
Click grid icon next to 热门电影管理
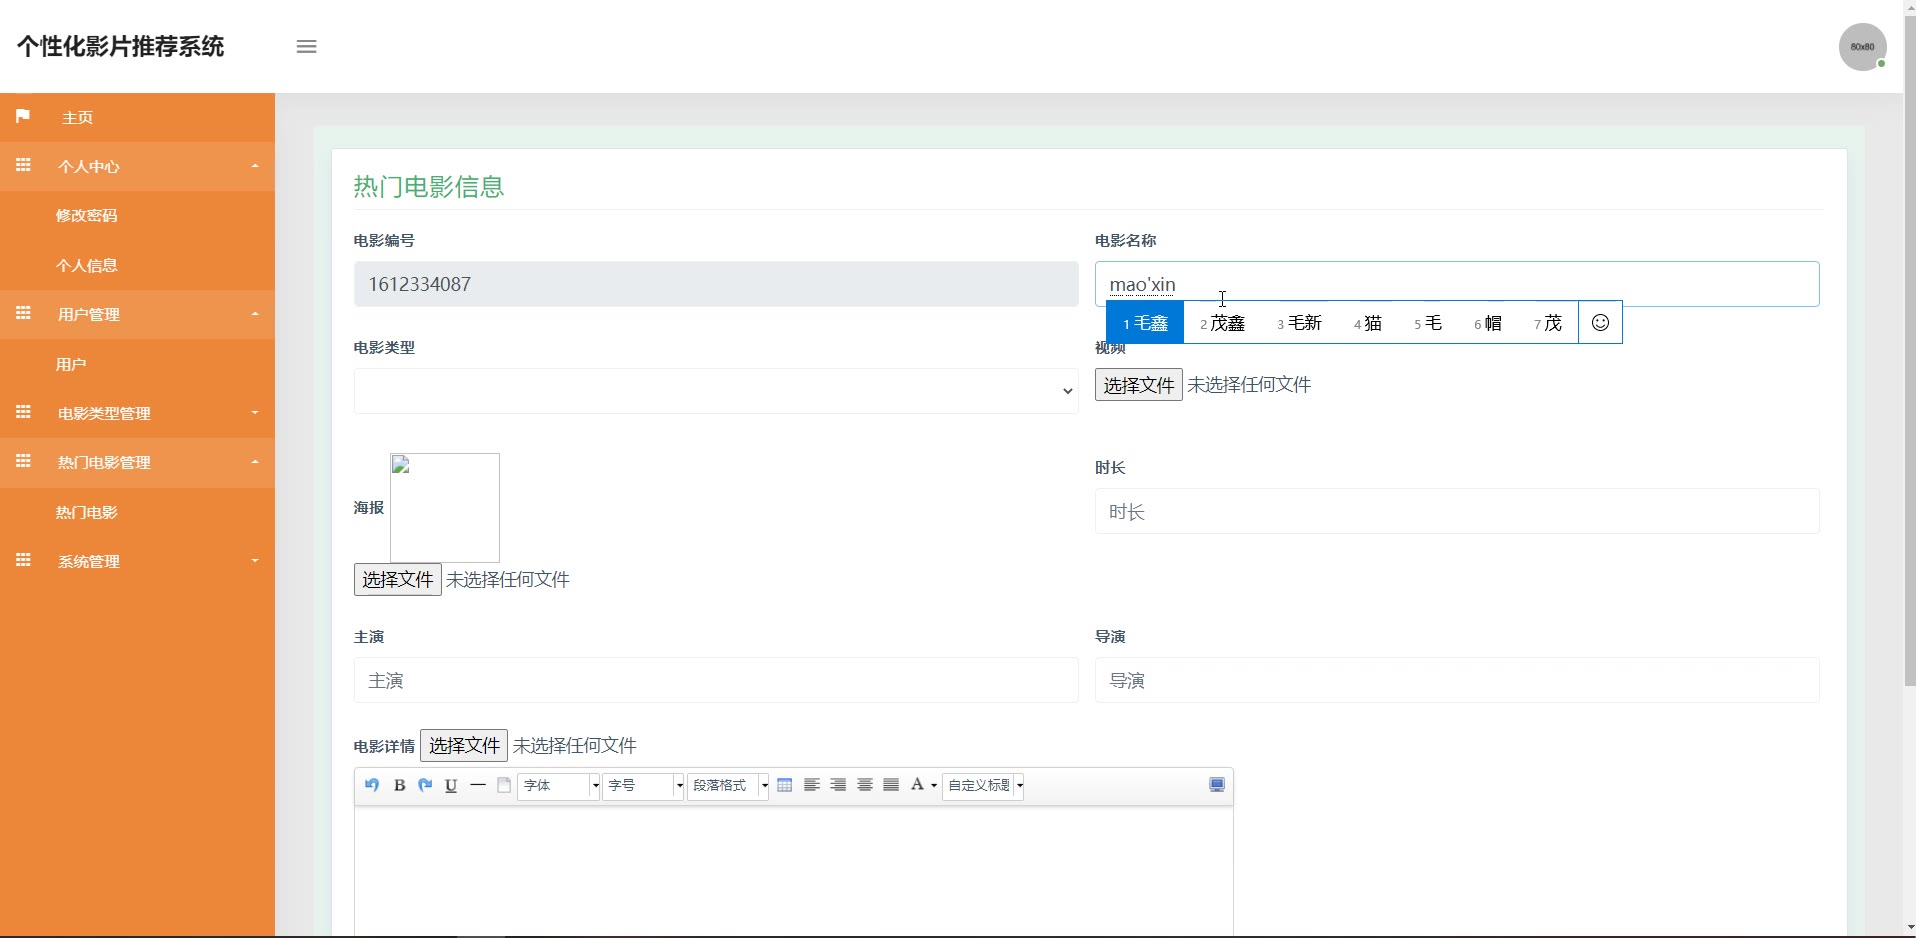pyautogui.click(x=23, y=461)
